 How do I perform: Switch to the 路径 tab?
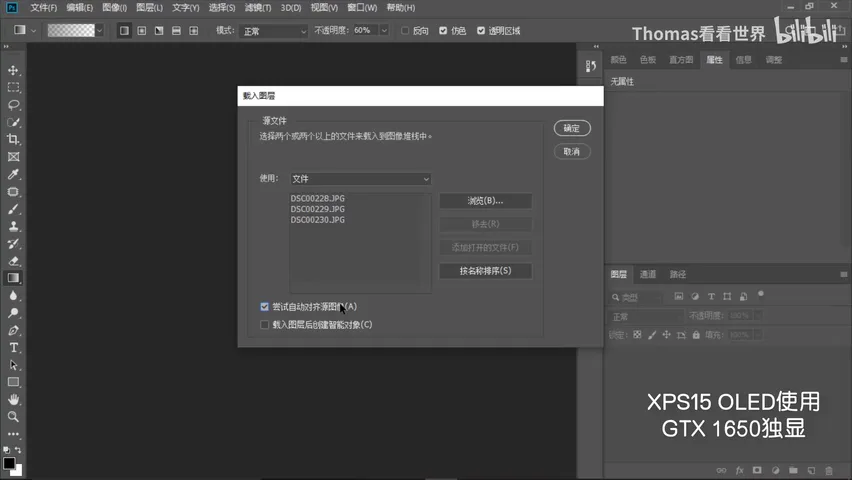[678, 275]
